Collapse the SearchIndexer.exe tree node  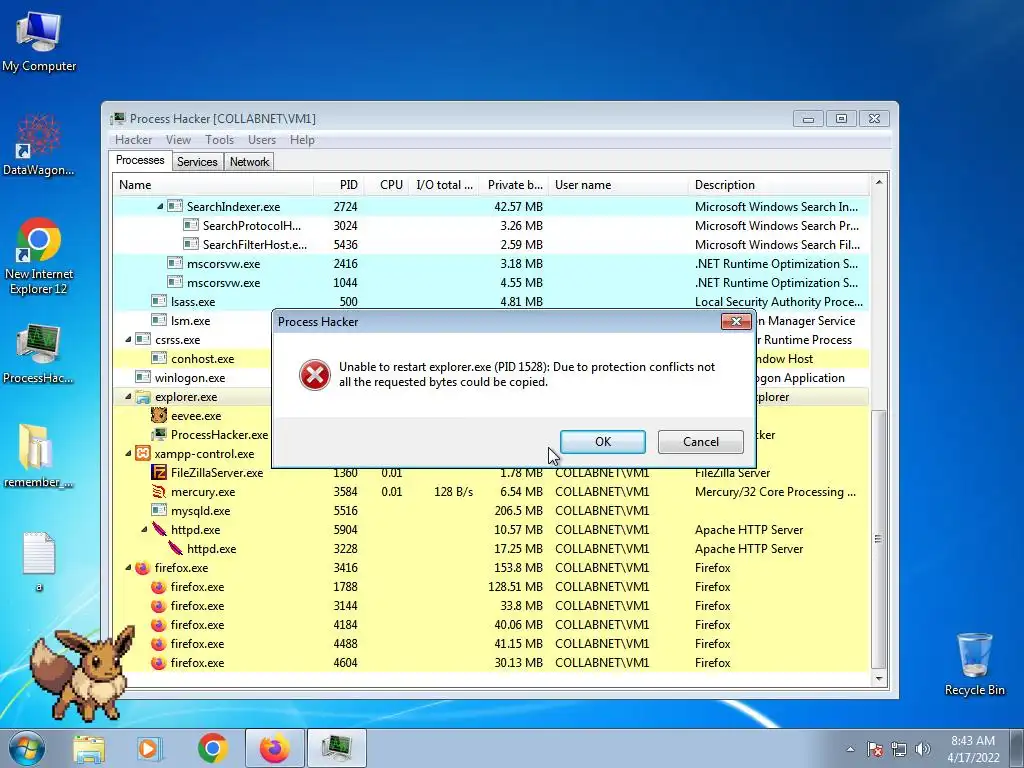[160, 206]
